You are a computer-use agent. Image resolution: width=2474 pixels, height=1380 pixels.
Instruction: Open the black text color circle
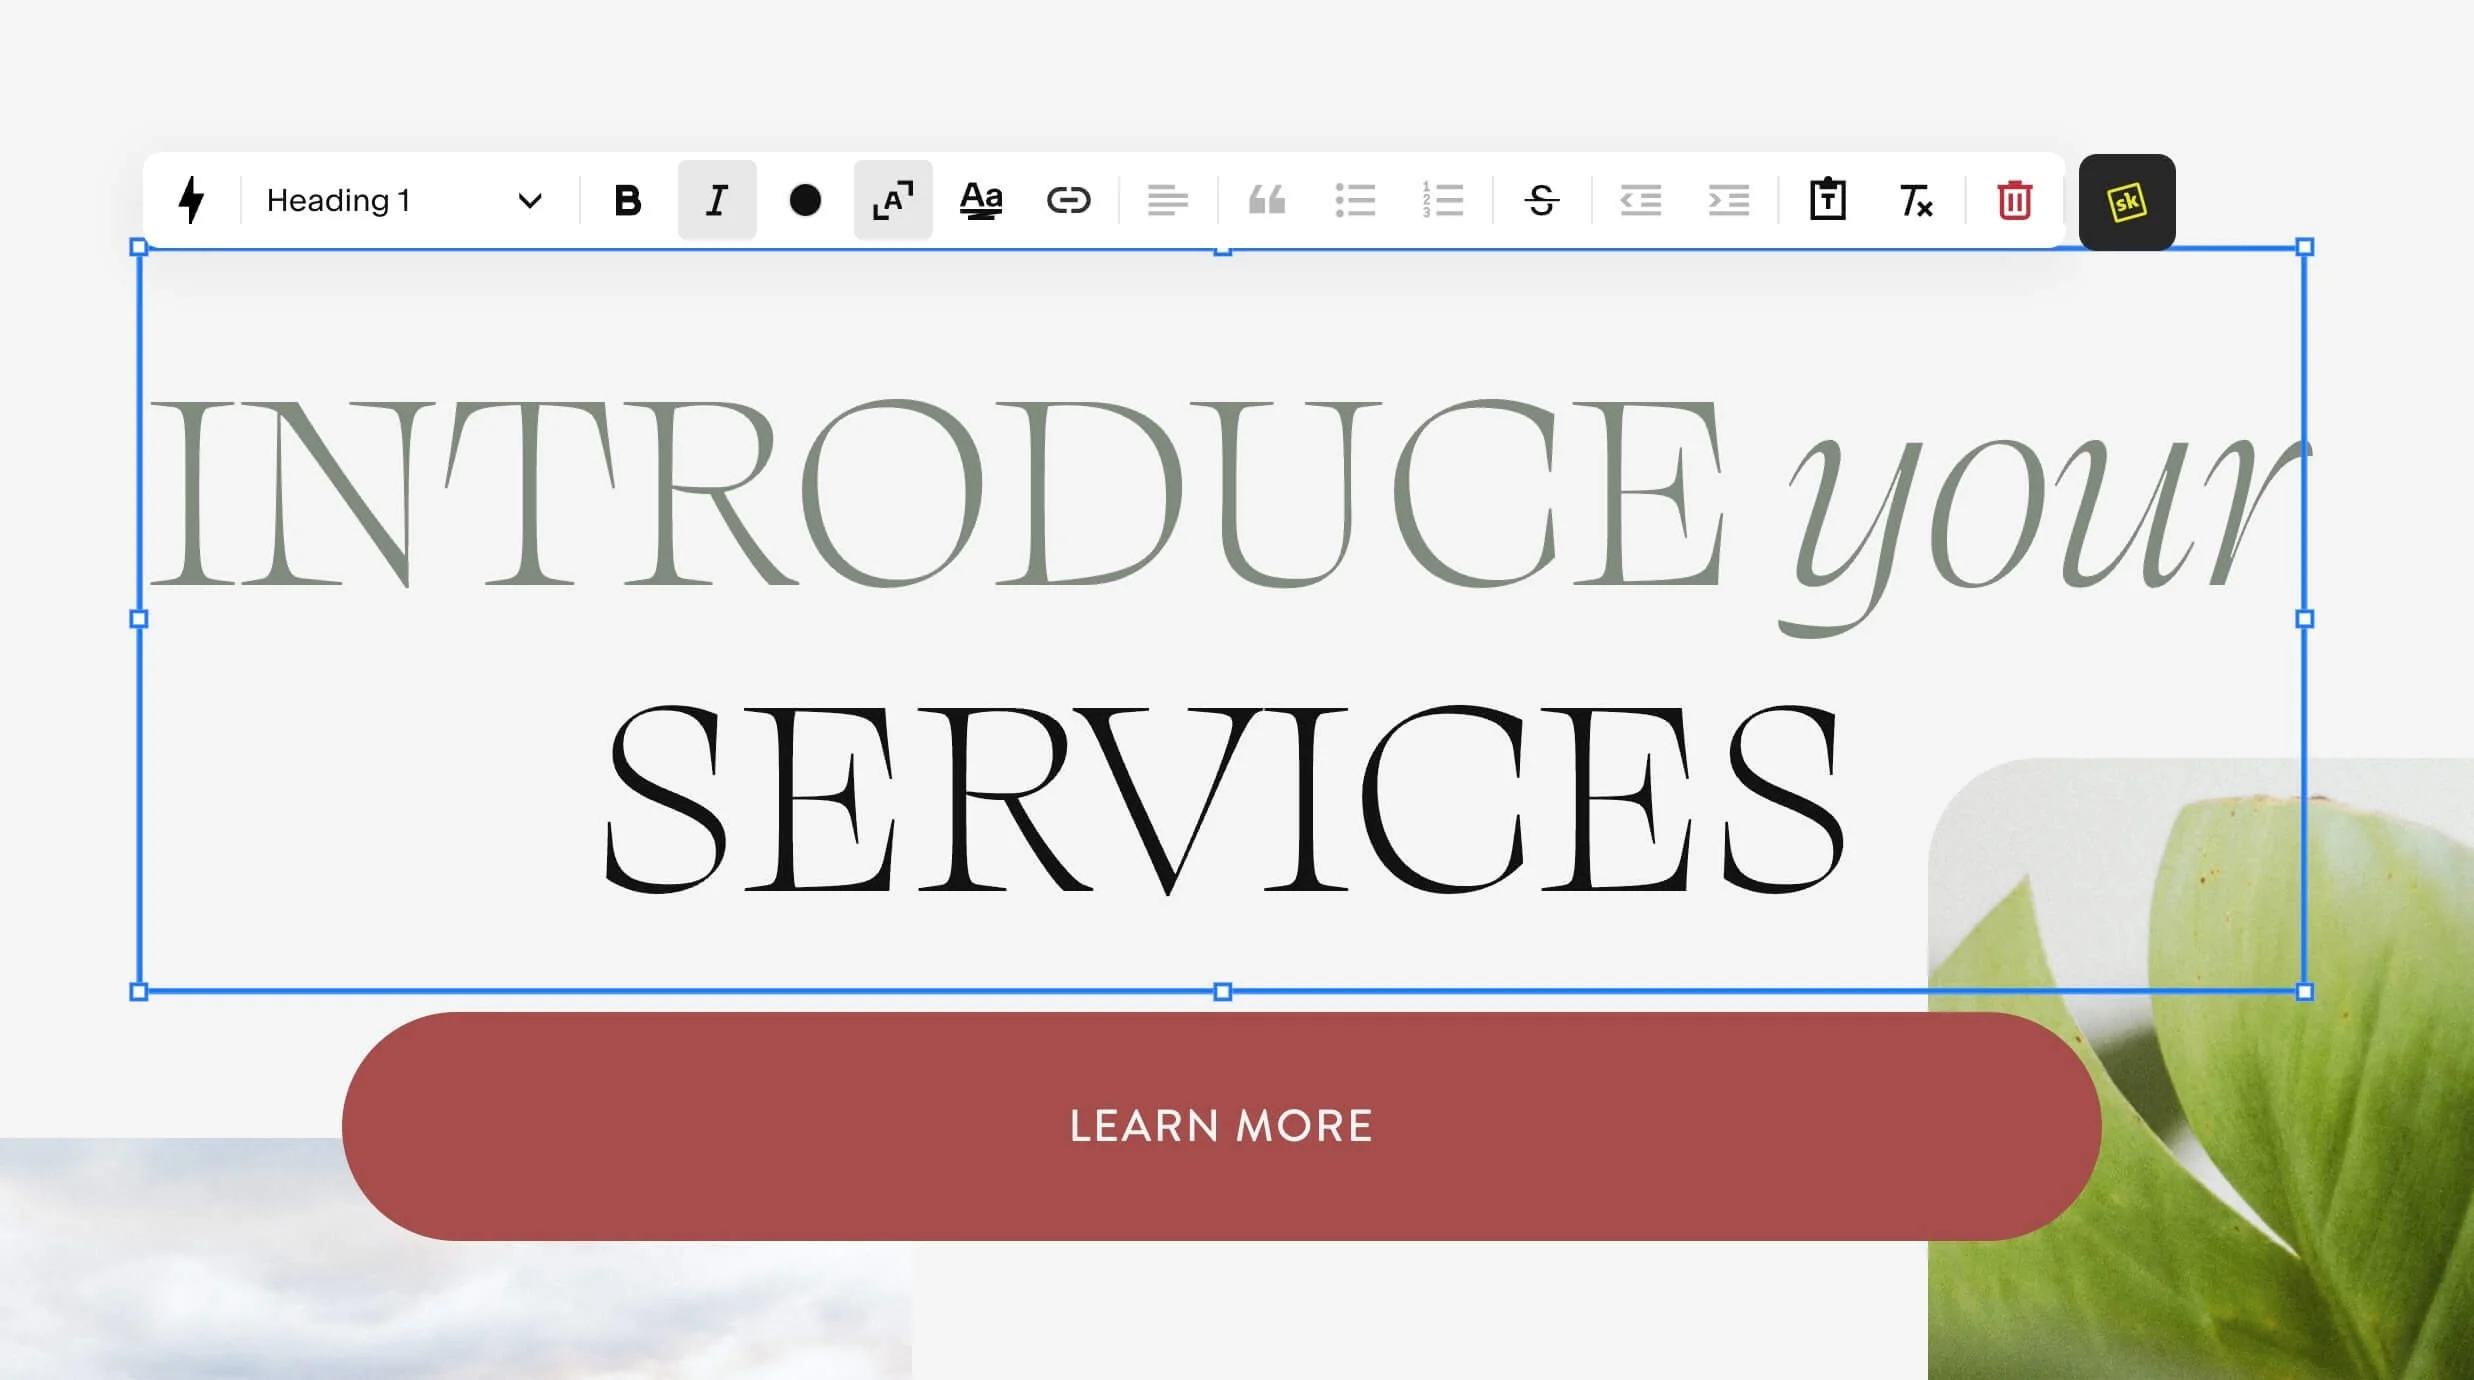tap(805, 201)
